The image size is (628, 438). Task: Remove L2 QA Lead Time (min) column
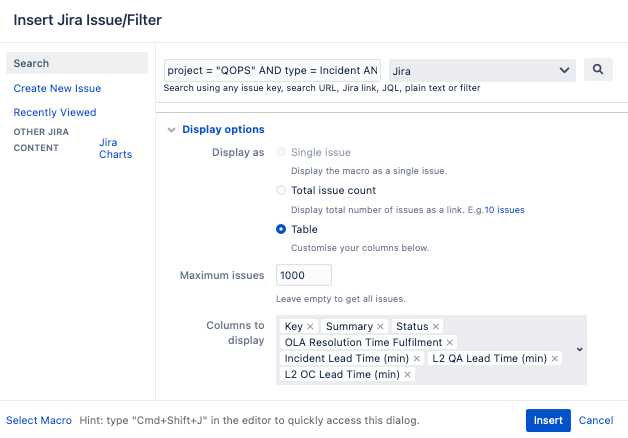point(554,359)
